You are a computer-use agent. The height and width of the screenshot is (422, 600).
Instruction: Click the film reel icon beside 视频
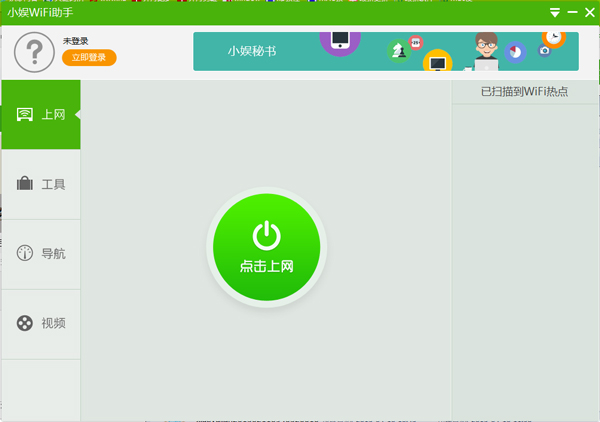25,323
